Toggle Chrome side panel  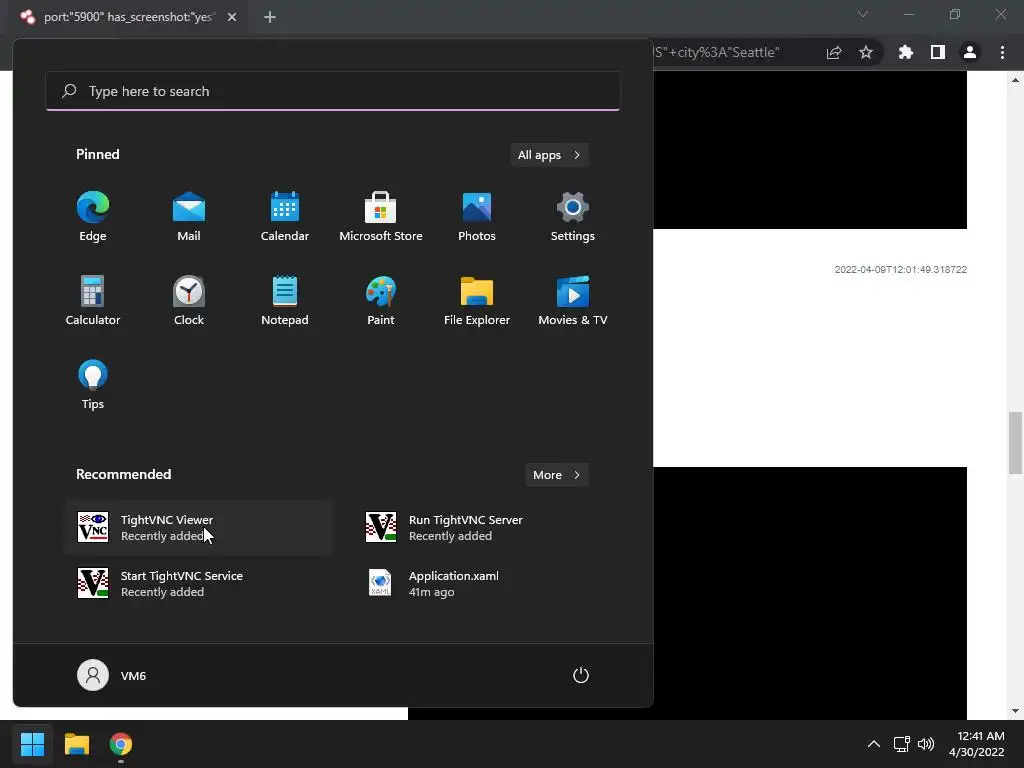[x=938, y=53]
